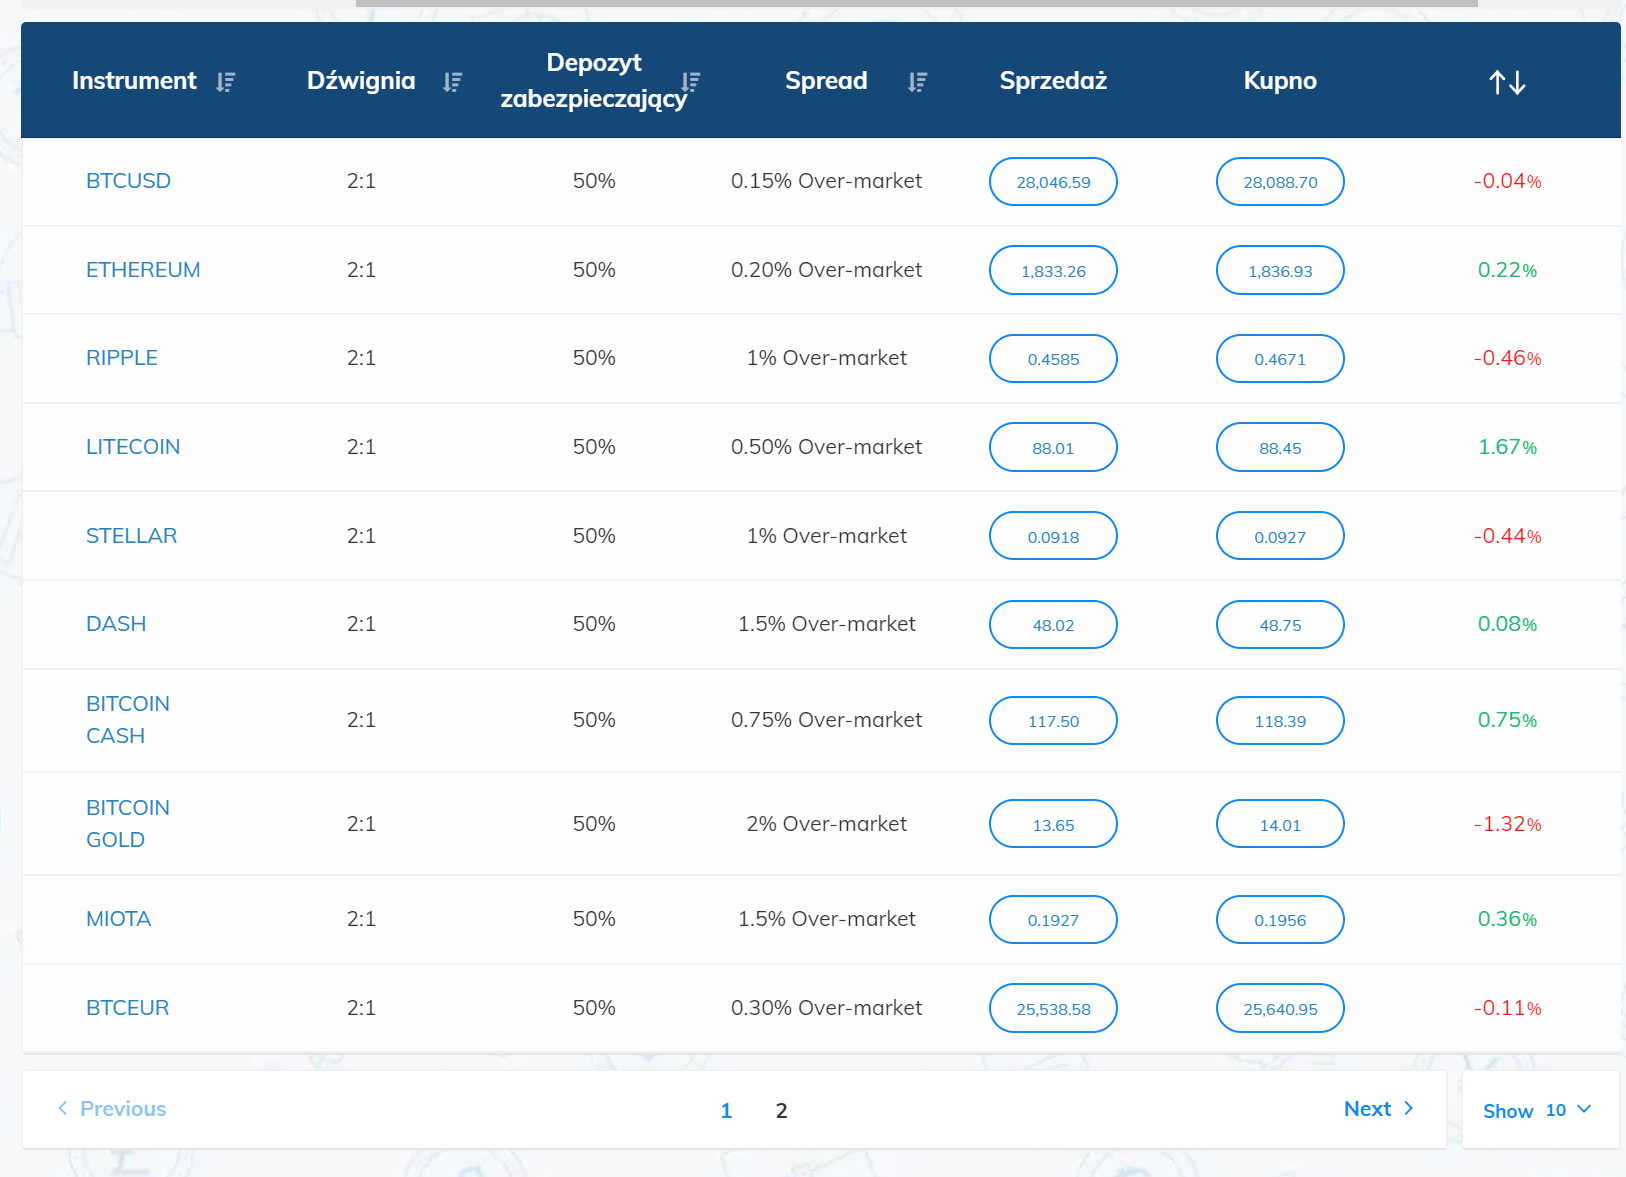Select Bitcoin Cash spread 0.75% Over-market
Screen dimensions: 1626x1177
coord(827,720)
